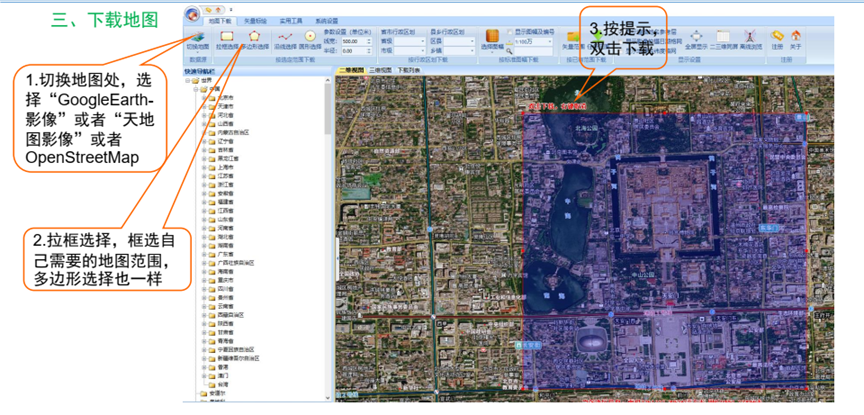Select 西藏自治区 in the tree
The width and height of the screenshot is (864, 415).
click(231, 315)
